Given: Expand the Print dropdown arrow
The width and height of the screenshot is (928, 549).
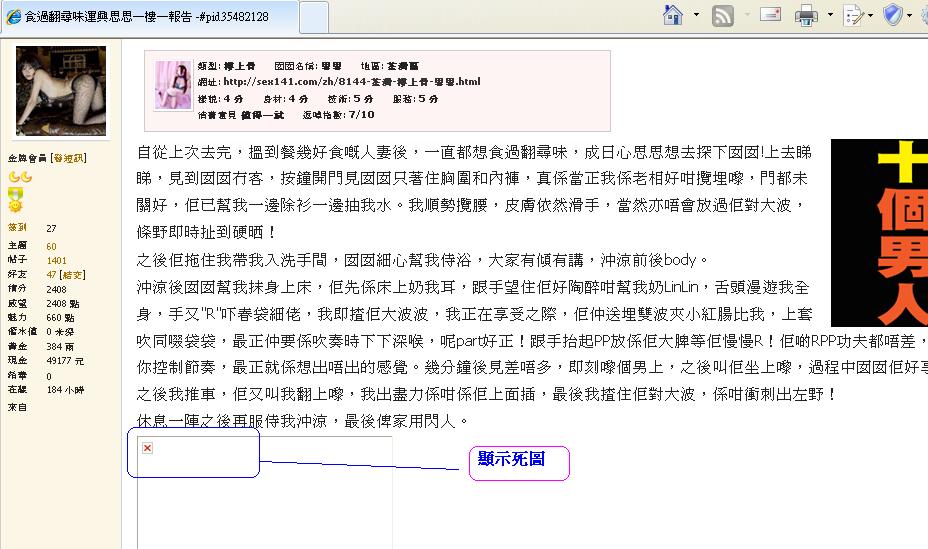Looking at the screenshot, I should 830,15.
